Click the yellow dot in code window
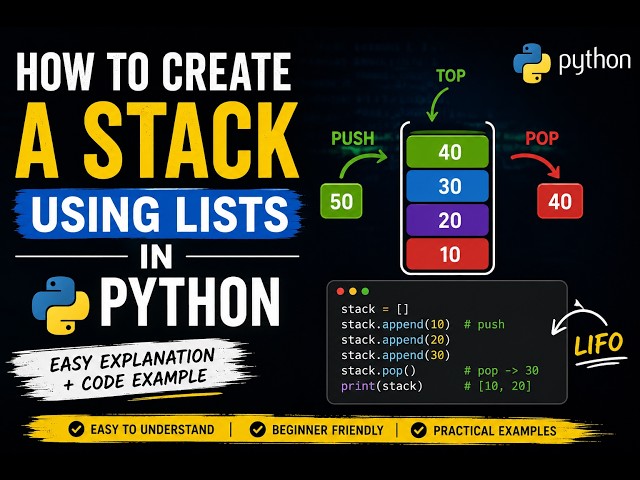 (353, 291)
